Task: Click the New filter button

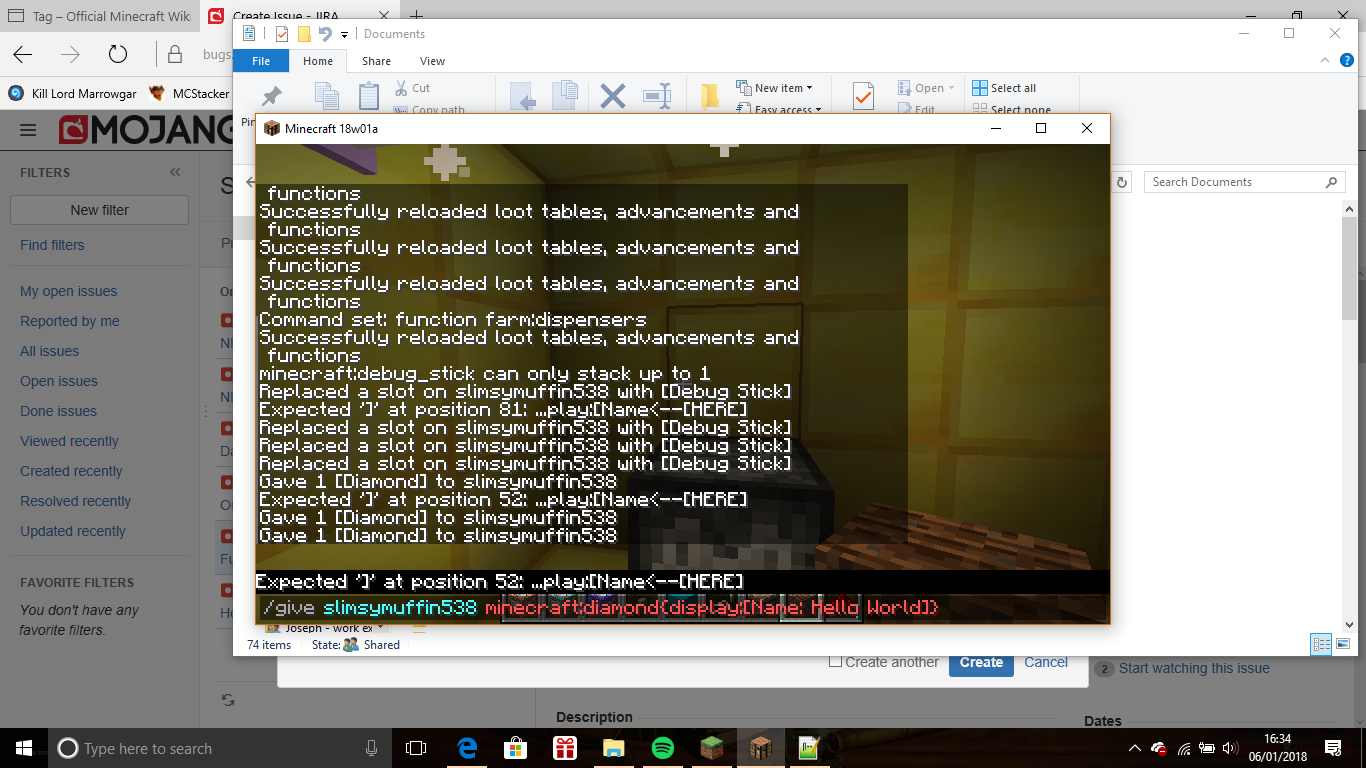Action: (100, 210)
